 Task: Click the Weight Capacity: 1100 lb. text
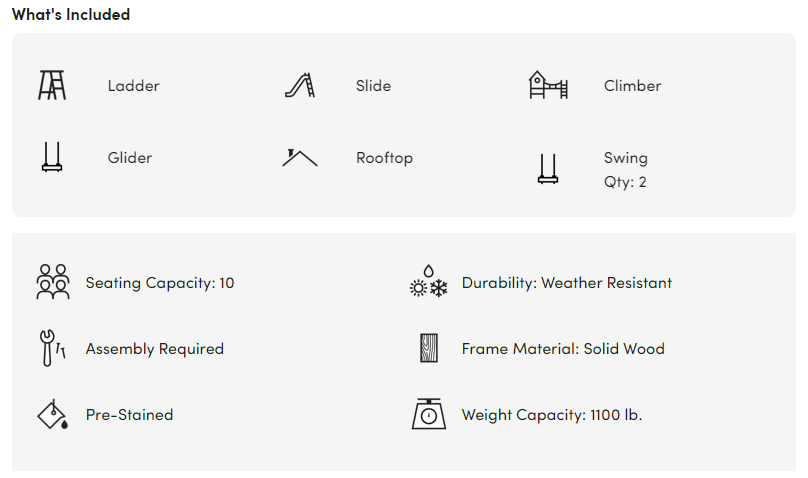[552, 415]
